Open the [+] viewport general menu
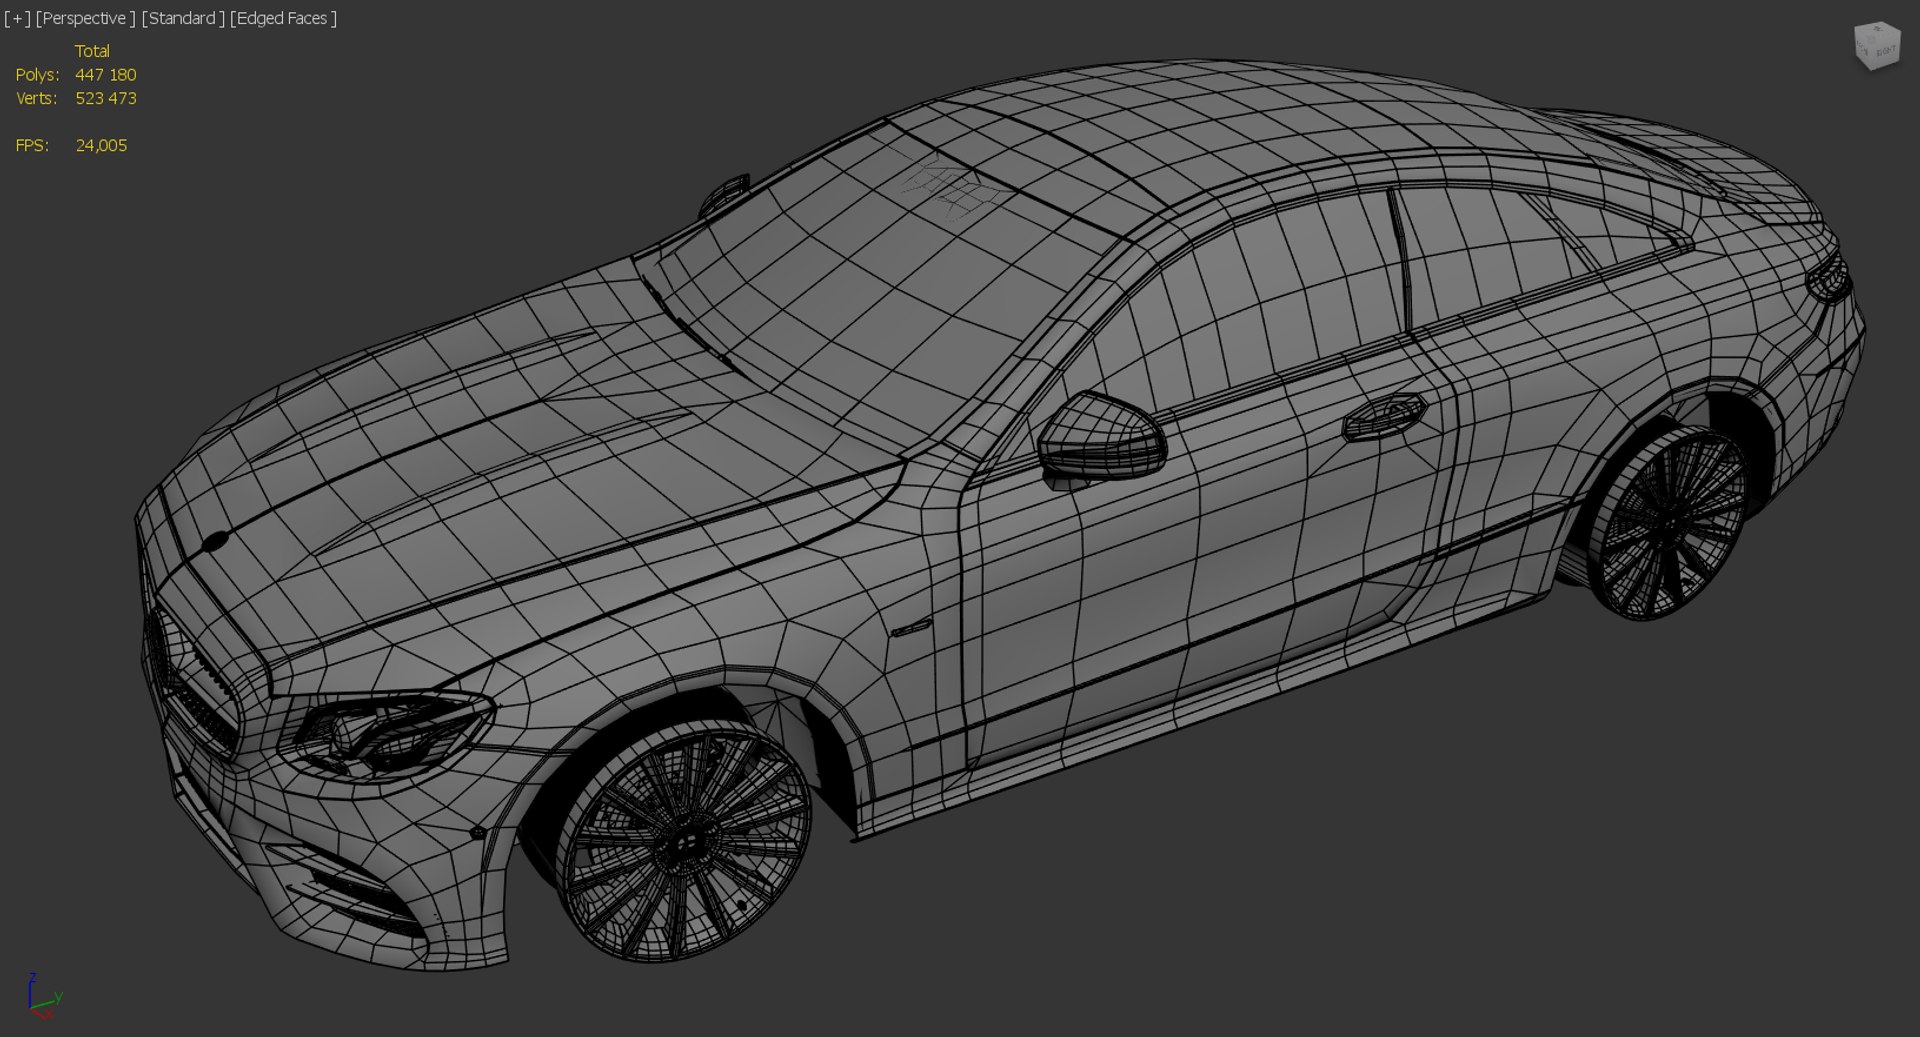The height and width of the screenshot is (1037, 1920). click(17, 18)
